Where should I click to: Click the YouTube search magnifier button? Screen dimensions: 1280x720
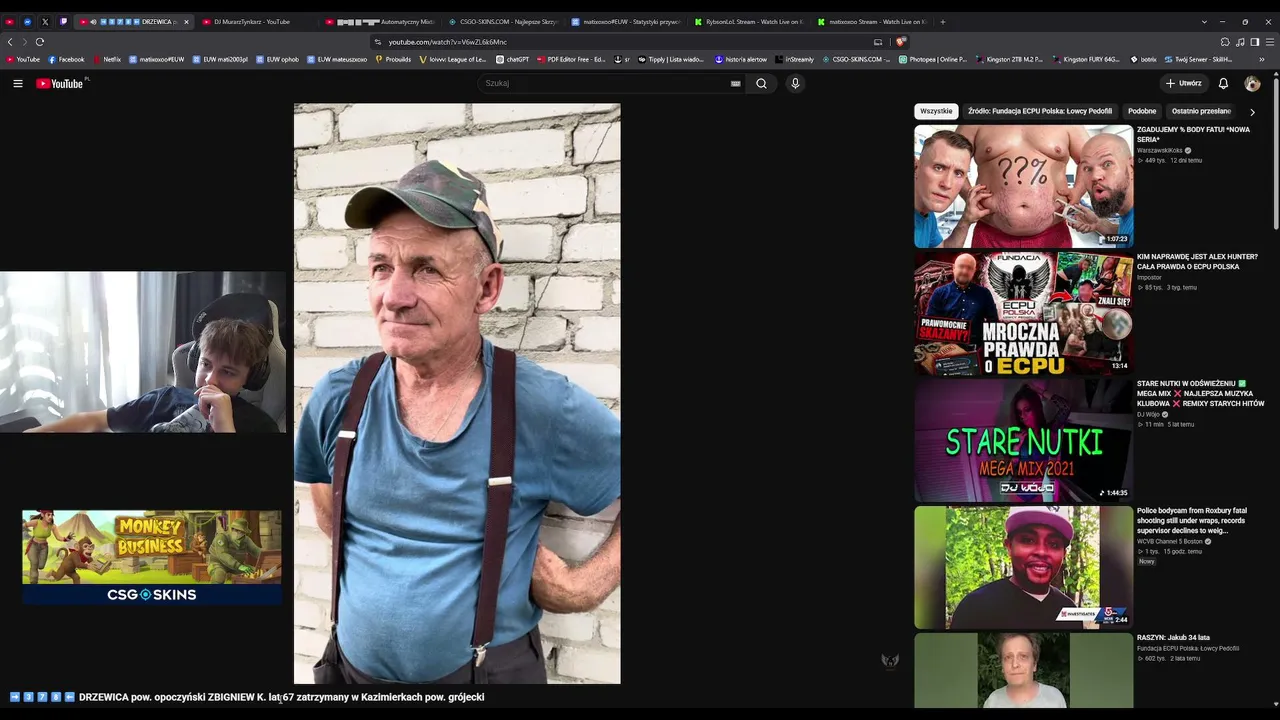coord(761,84)
